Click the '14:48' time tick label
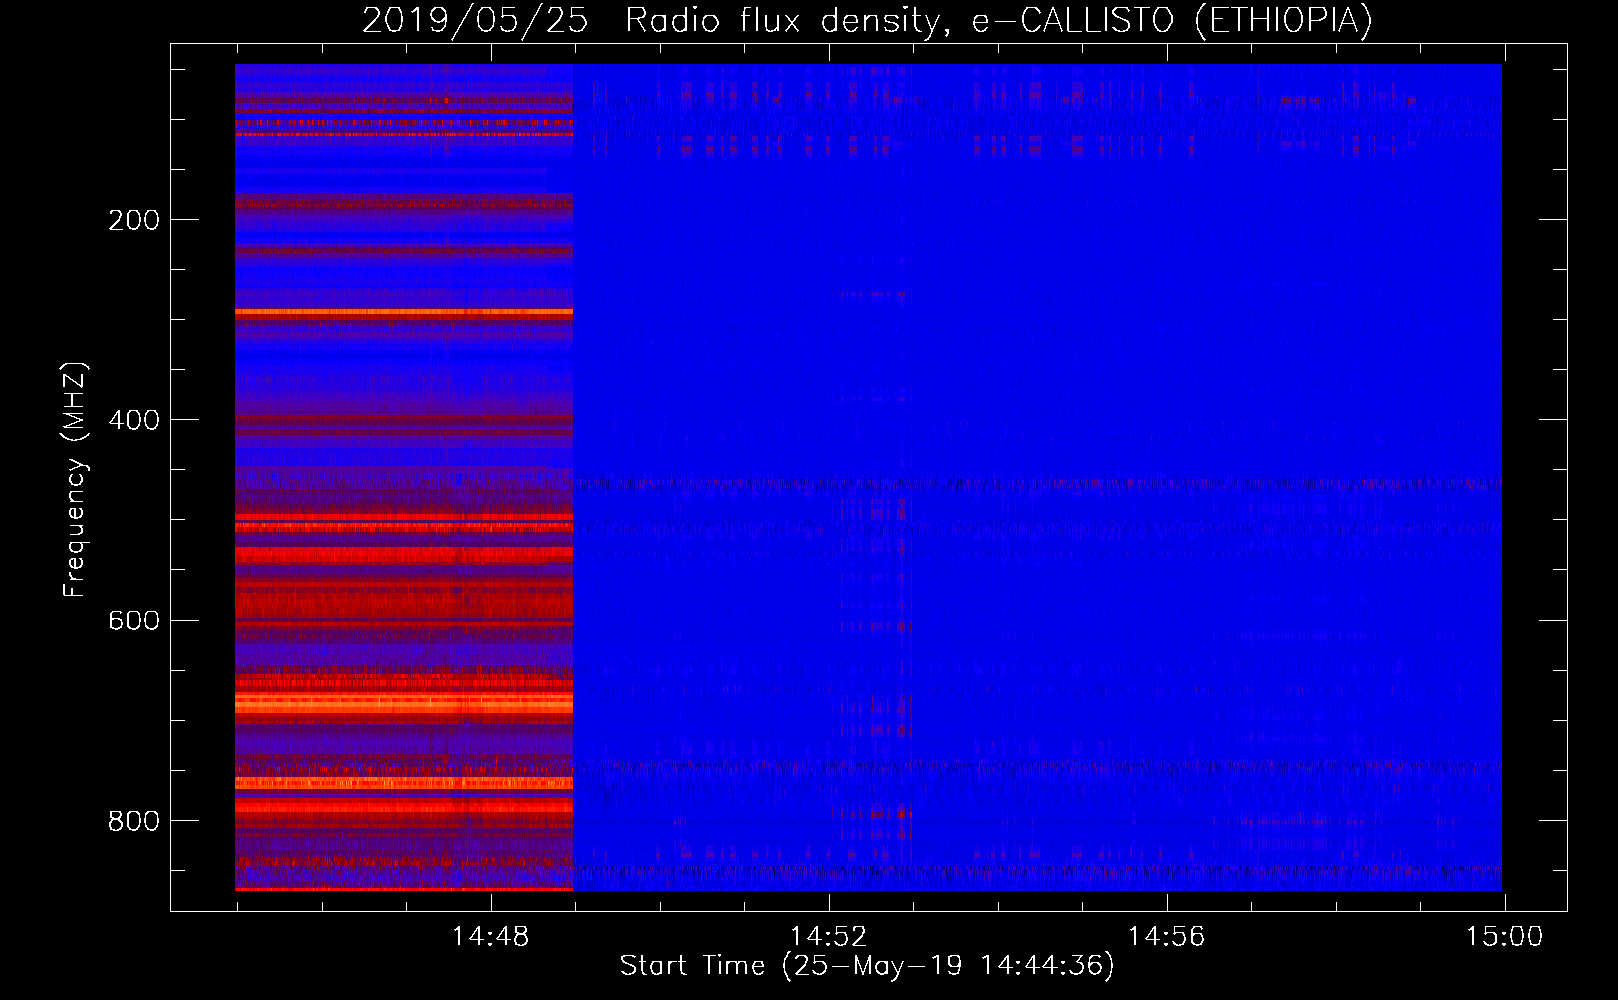Screen dimensions: 1618x1000 [490, 937]
